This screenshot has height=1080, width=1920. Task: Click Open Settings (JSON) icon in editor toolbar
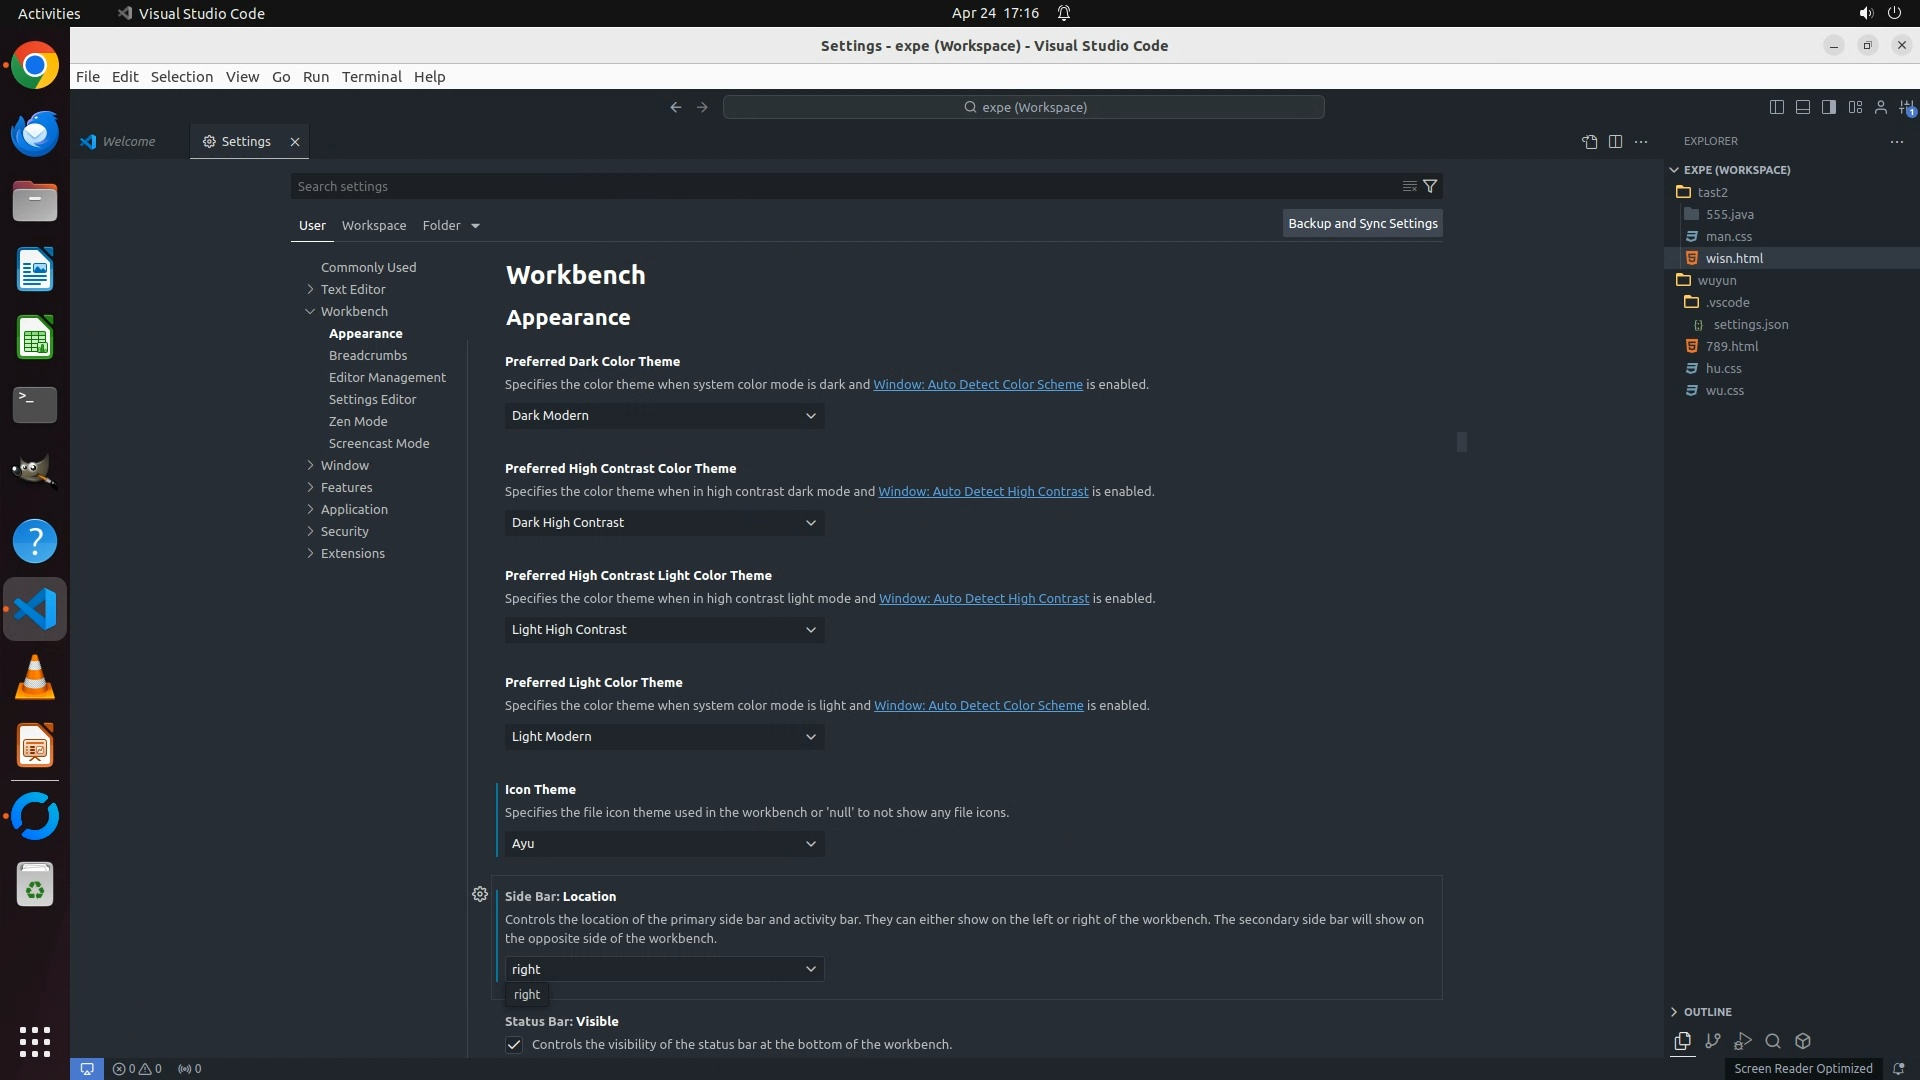tap(1589, 142)
